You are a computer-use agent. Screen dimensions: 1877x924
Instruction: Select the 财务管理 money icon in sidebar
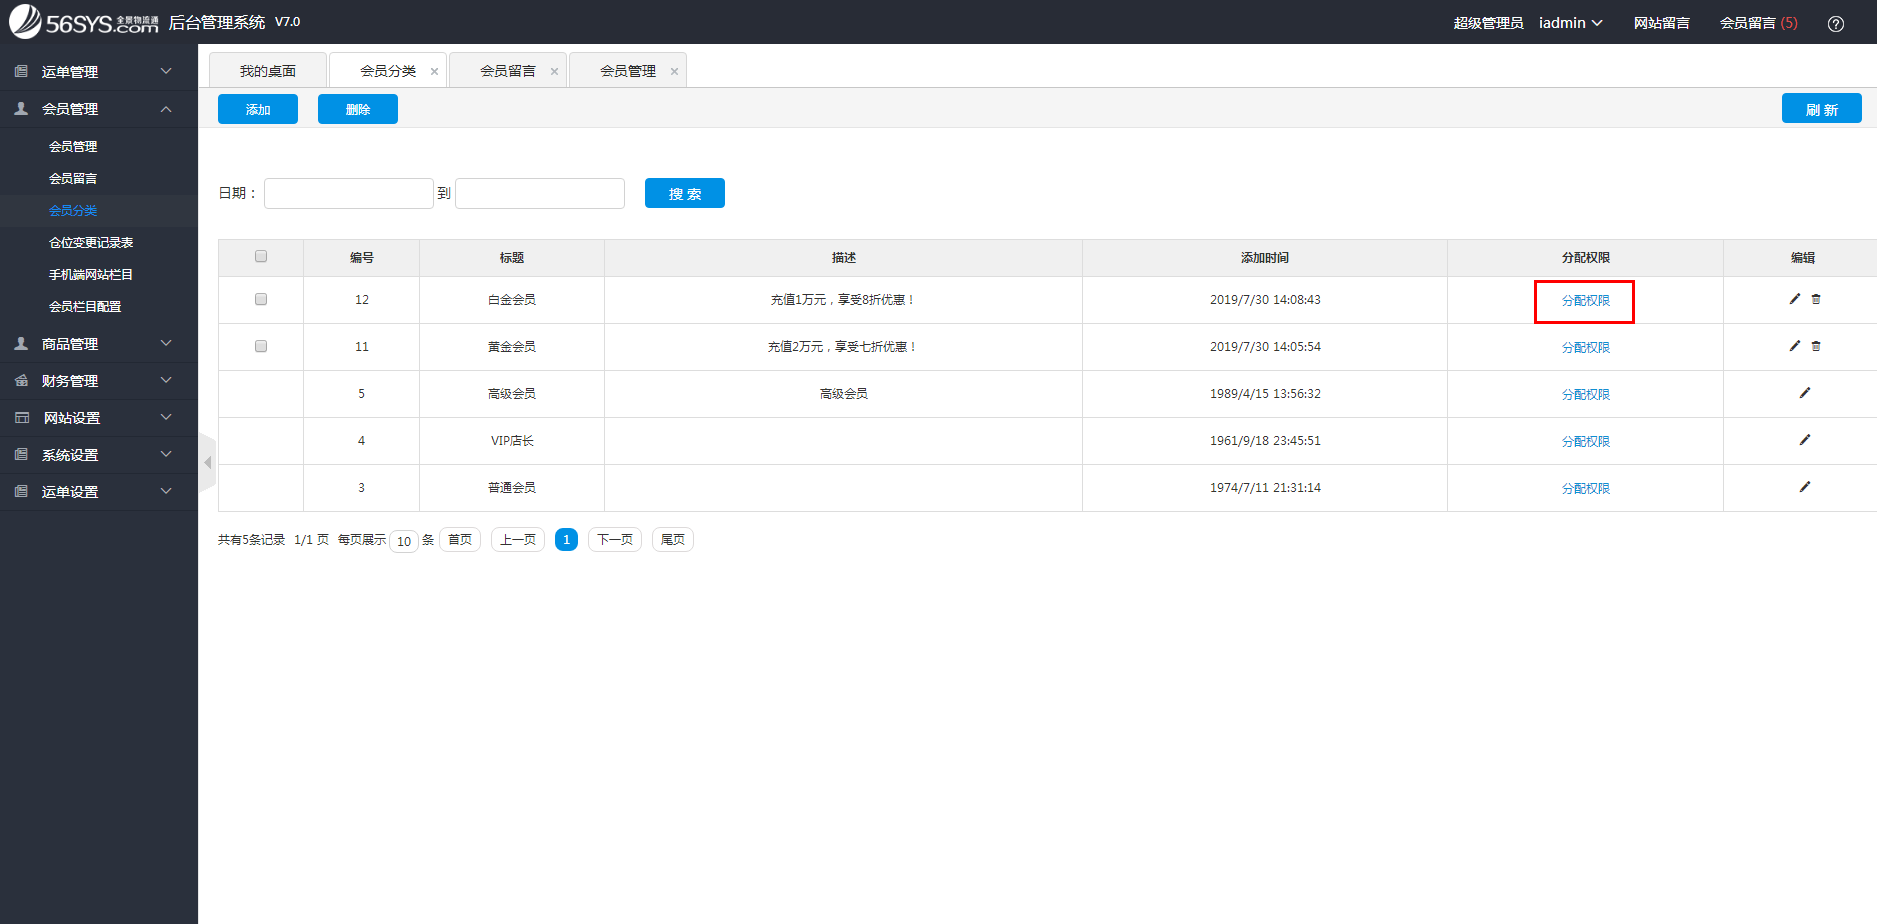pos(19,380)
